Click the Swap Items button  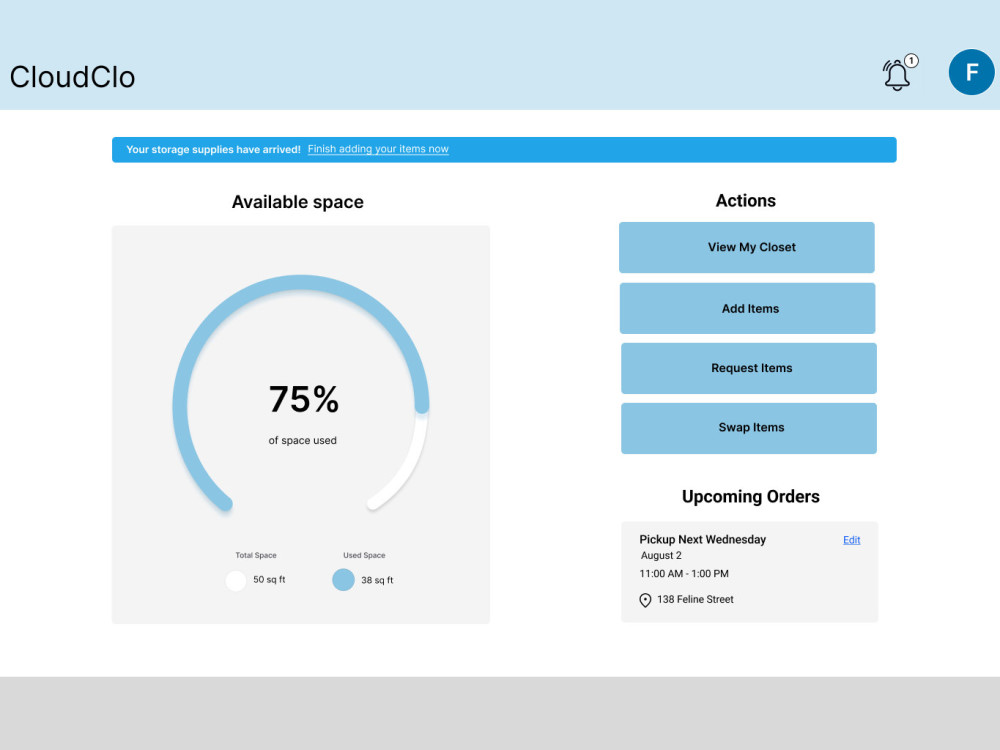(x=749, y=428)
